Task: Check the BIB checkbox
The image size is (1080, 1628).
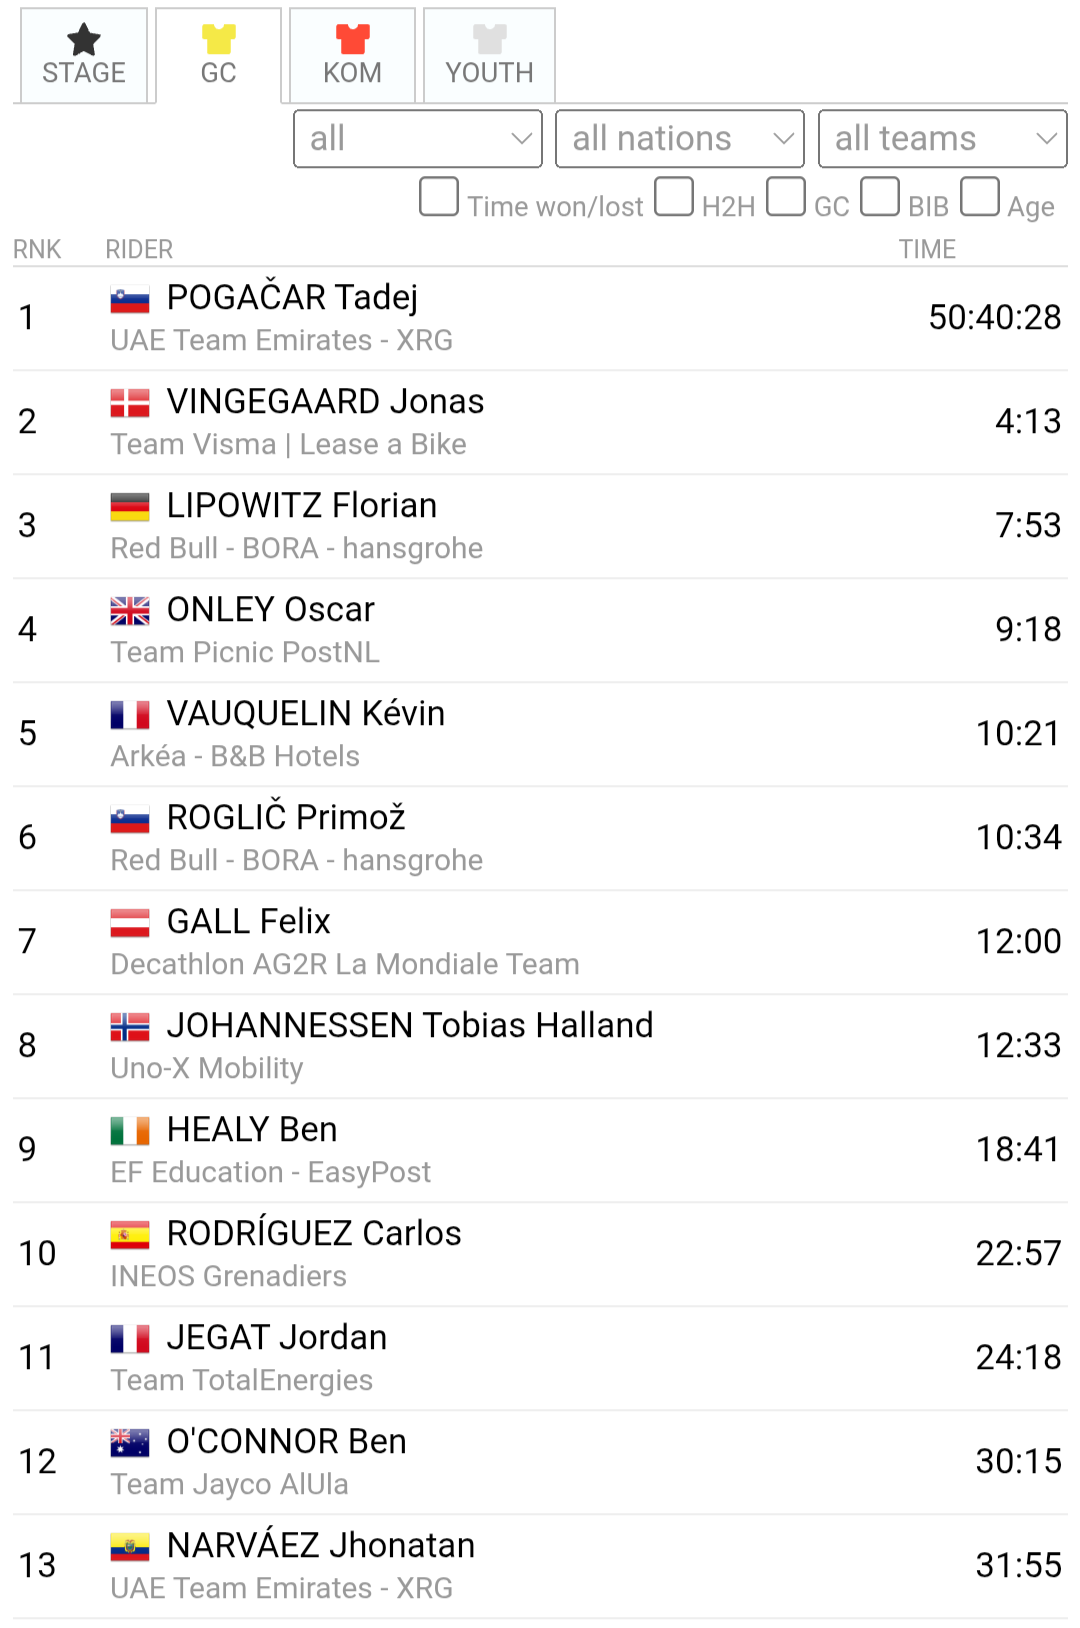Action: (x=880, y=197)
